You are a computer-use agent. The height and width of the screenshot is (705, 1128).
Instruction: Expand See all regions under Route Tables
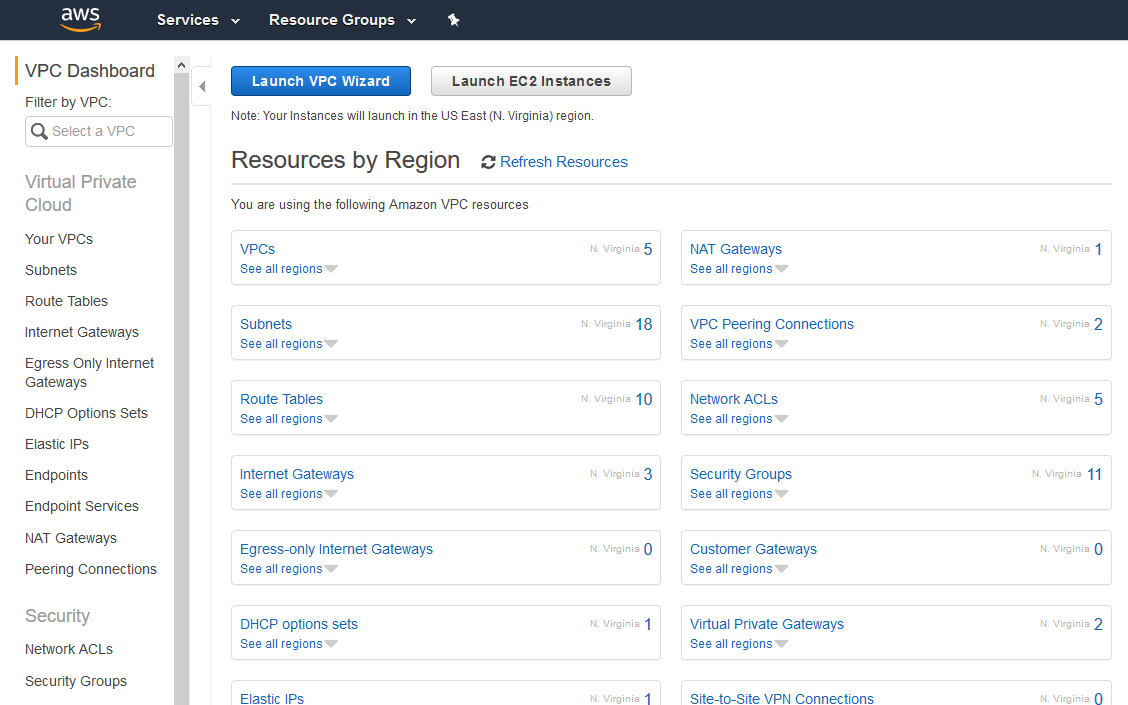coord(288,419)
